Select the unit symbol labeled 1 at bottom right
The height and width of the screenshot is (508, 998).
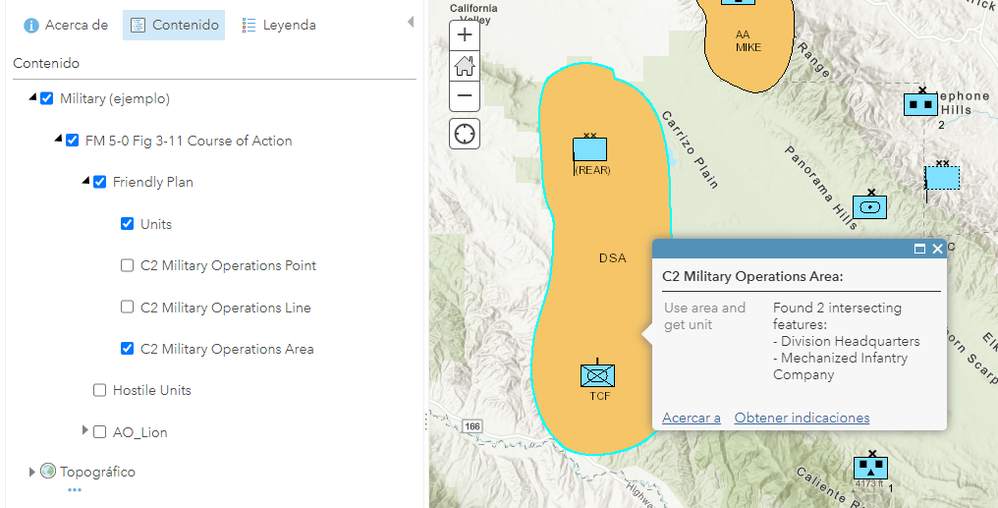coord(871,467)
